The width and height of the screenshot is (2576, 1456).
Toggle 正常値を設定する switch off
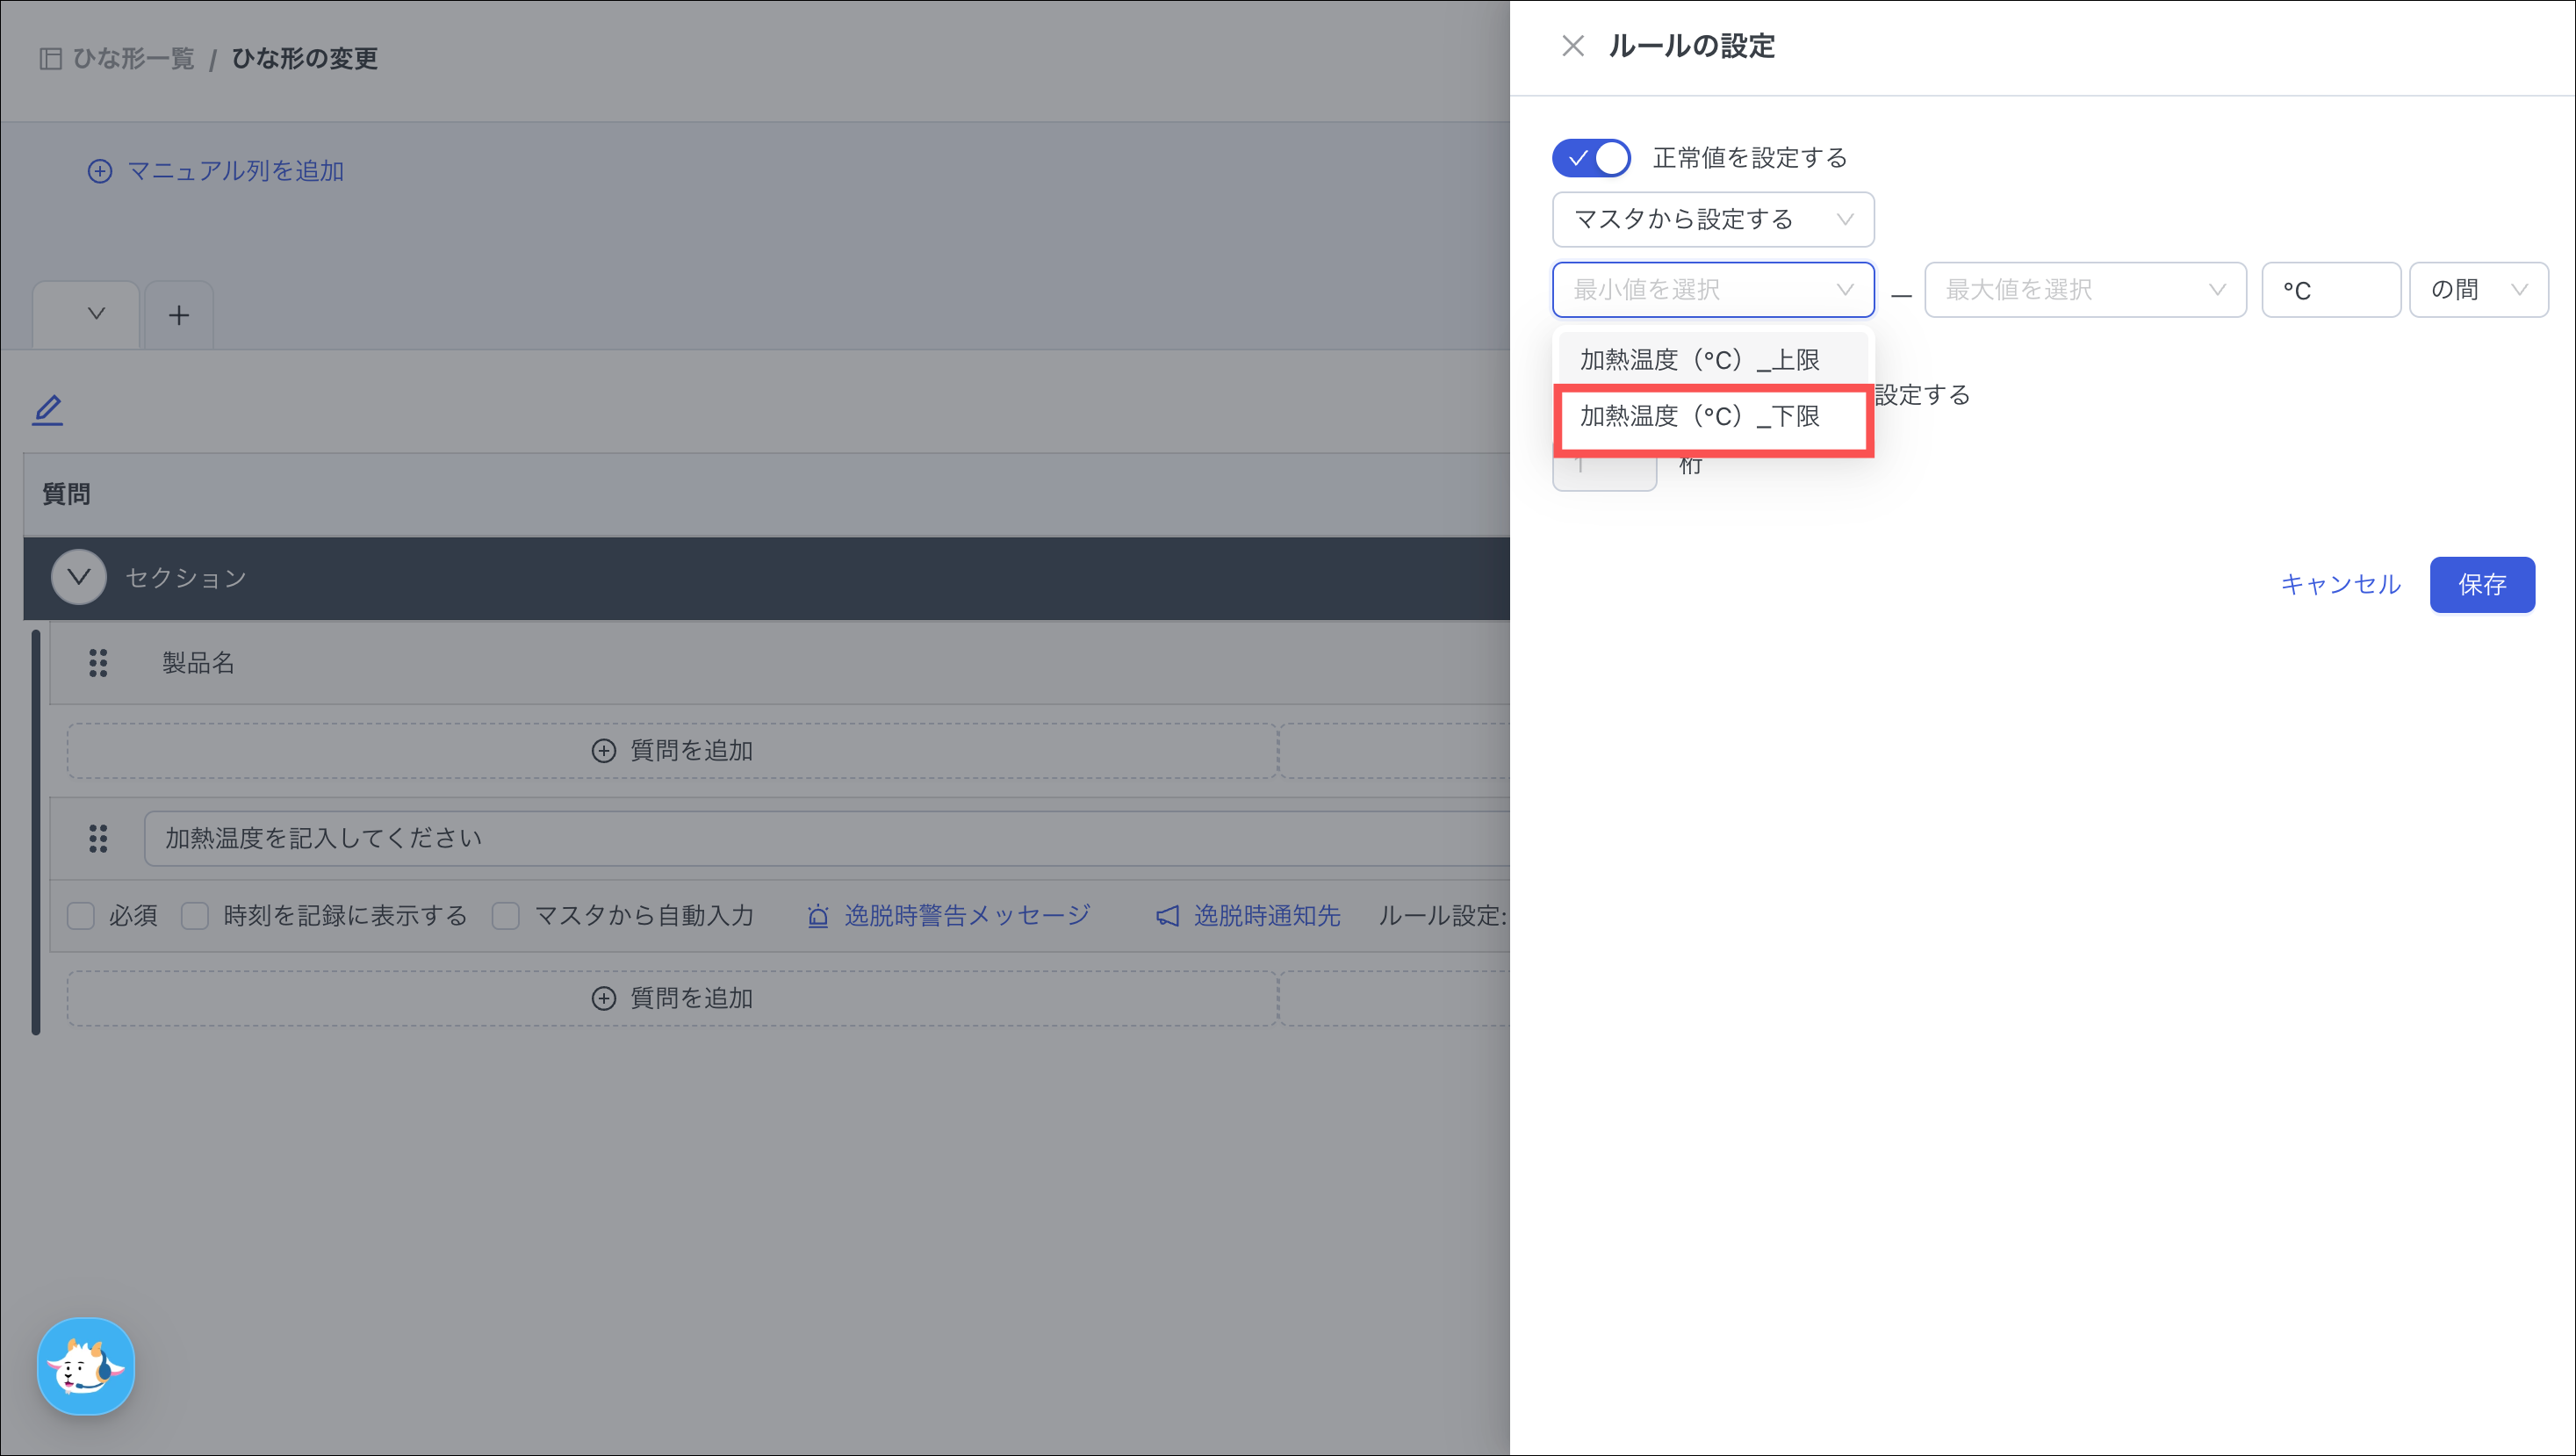pyautogui.click(x=1590, y=158)
